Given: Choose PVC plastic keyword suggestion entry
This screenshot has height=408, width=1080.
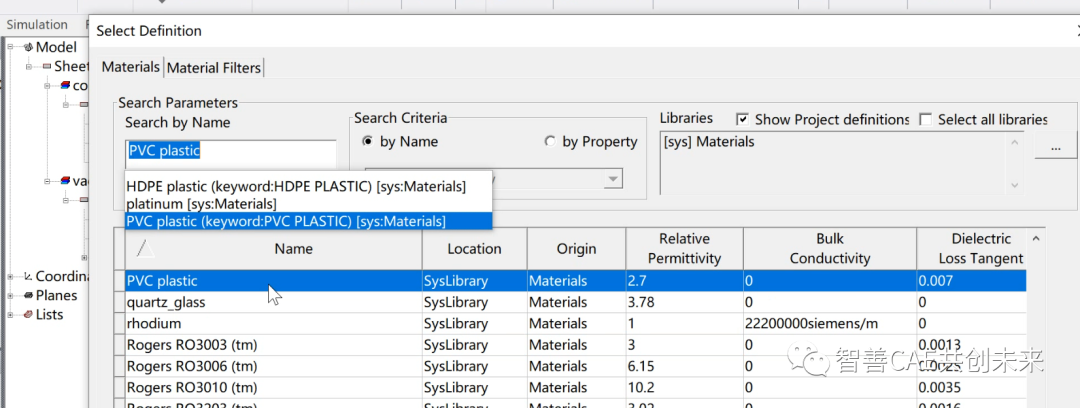Looking at the screenshot, I should [309, 221].
